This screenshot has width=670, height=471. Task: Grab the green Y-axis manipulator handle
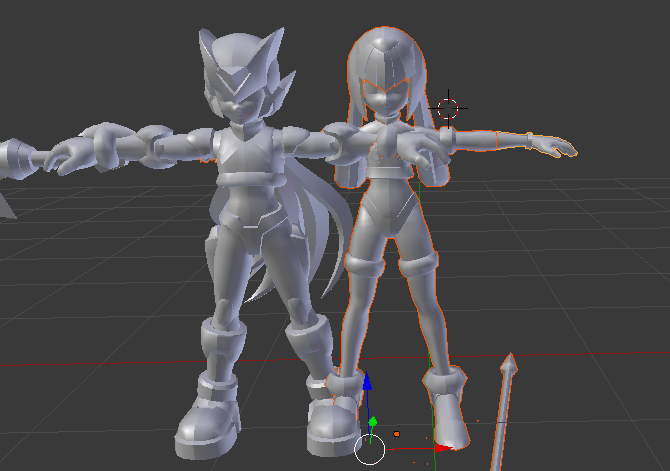(x=373, y=422)
